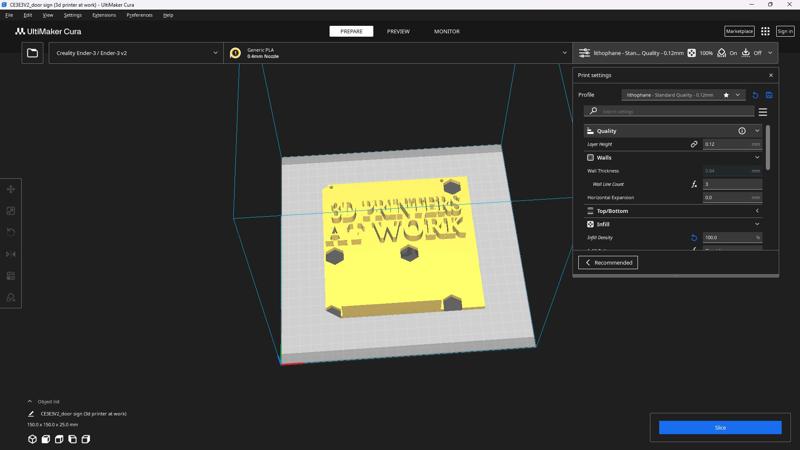Switch to top view cube icon
The height and width of the screenshot is (450, 800).
click(x=59, y=439)
